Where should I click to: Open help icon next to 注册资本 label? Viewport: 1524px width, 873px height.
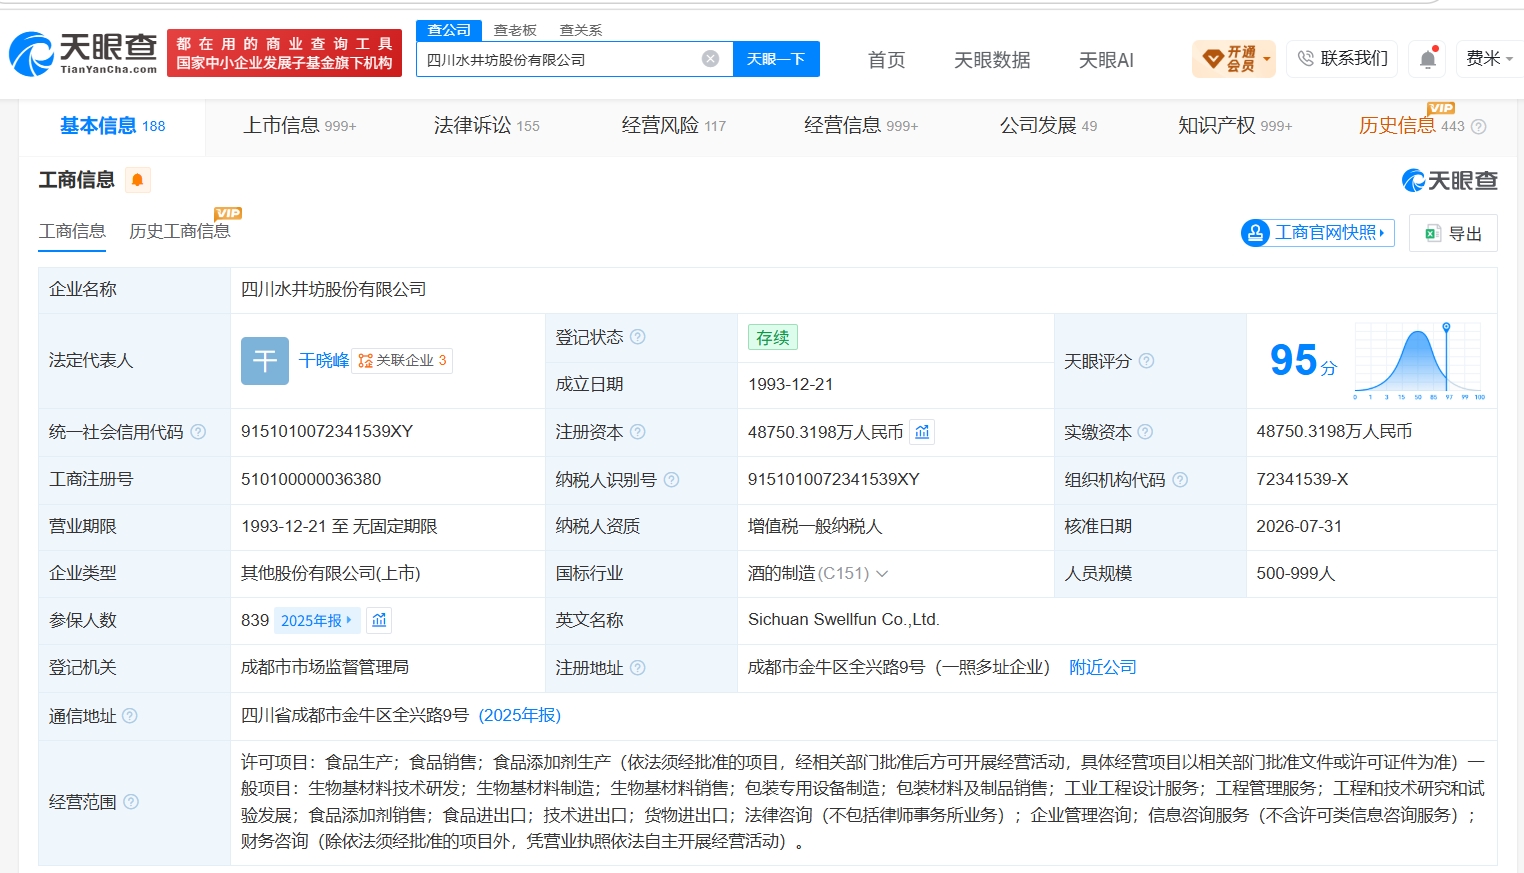638,432
